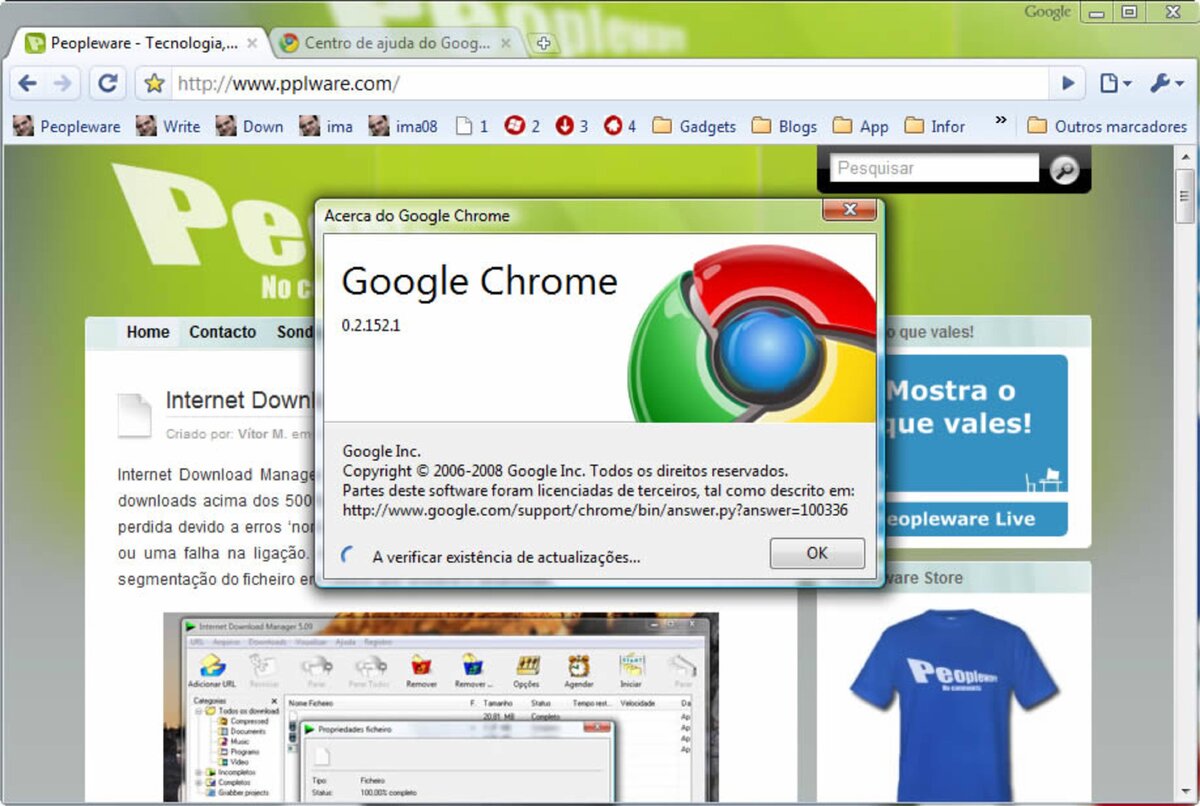Click the page document icon beside article title
1200x806 pixels.
tap(135, 414)
